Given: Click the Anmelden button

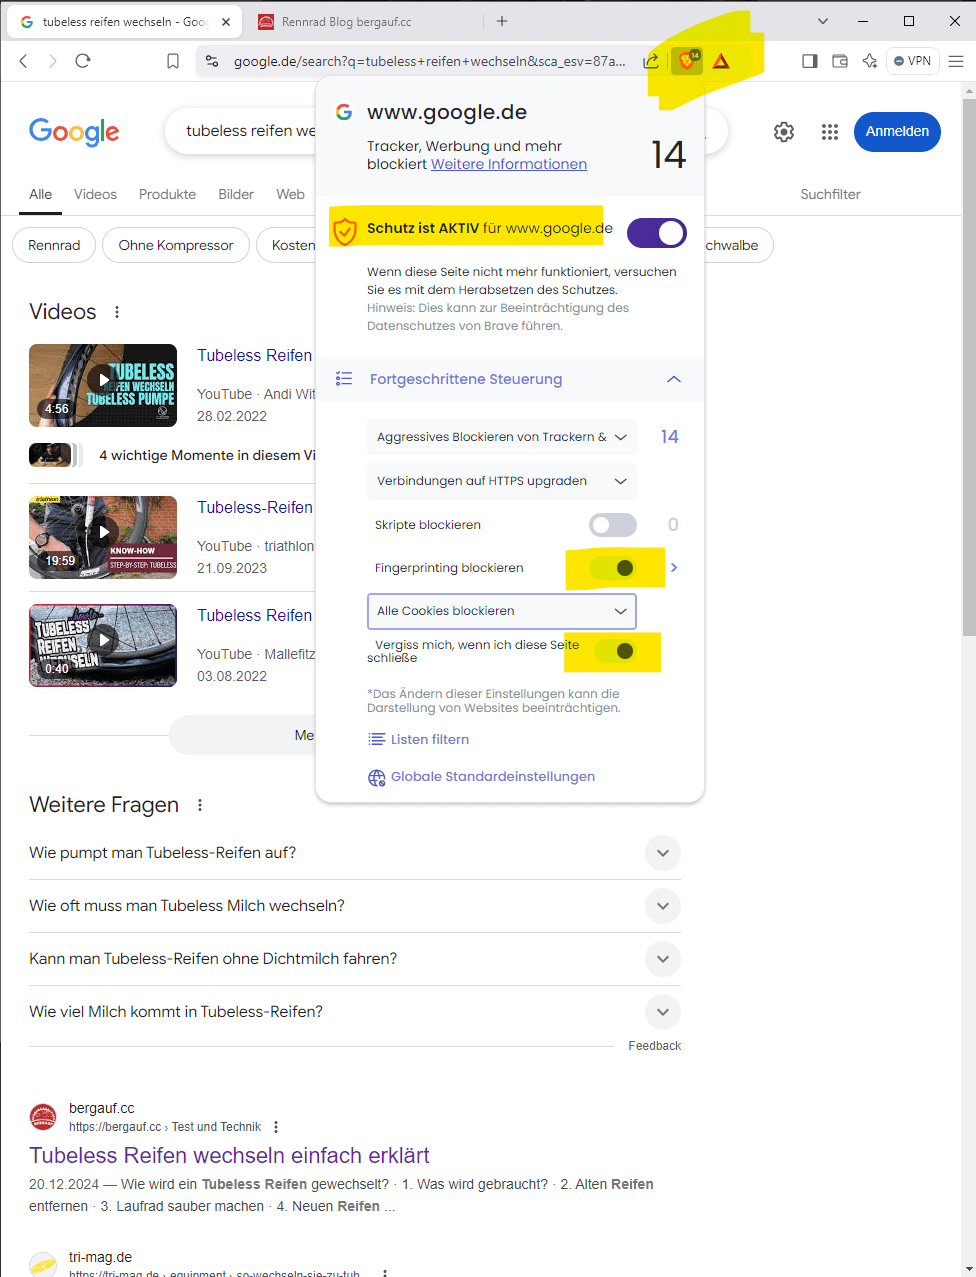Looking at the screenshot, I should 897,132.
